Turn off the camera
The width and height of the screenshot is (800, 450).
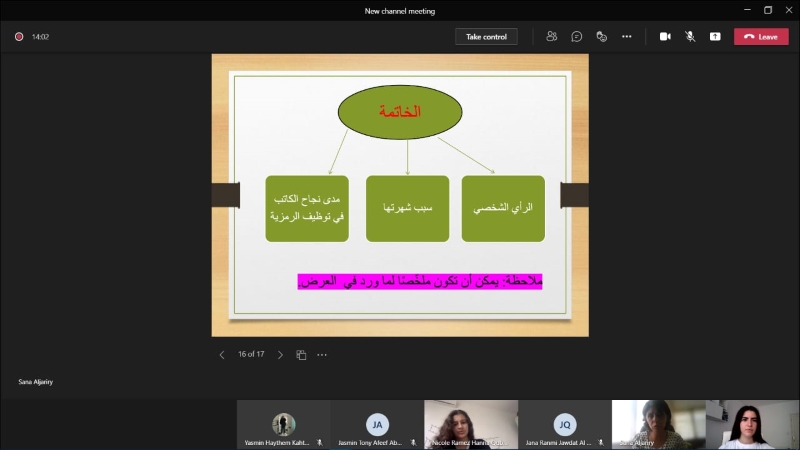[665, 36]
